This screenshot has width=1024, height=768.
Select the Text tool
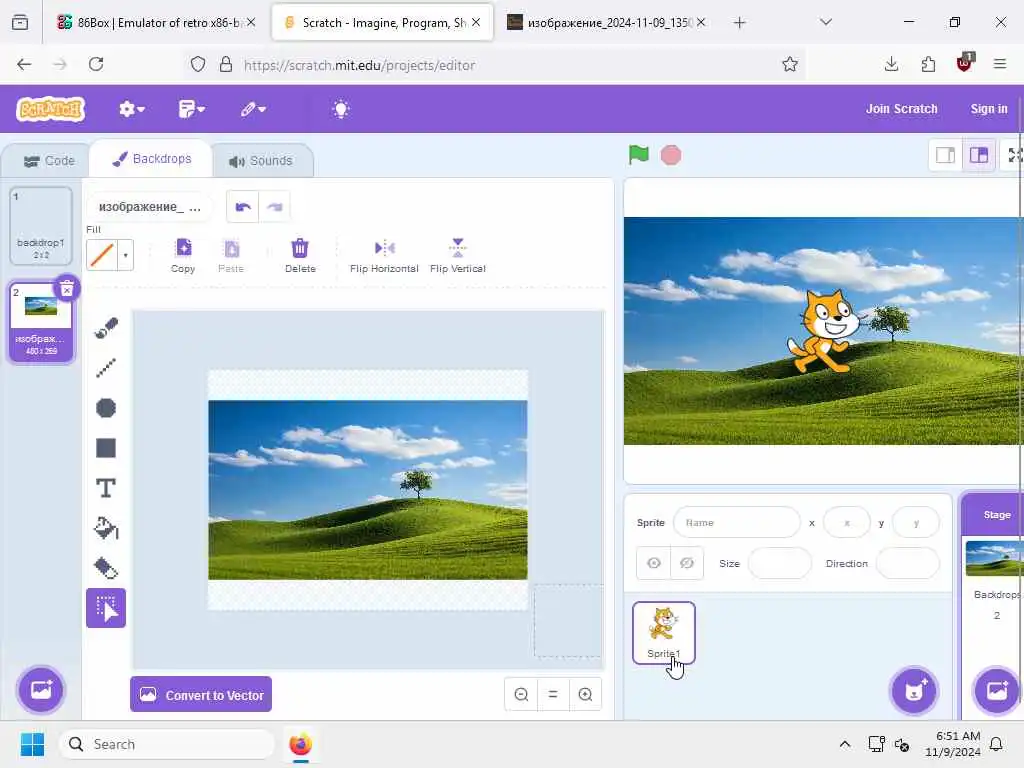click(x=106, y=488)
